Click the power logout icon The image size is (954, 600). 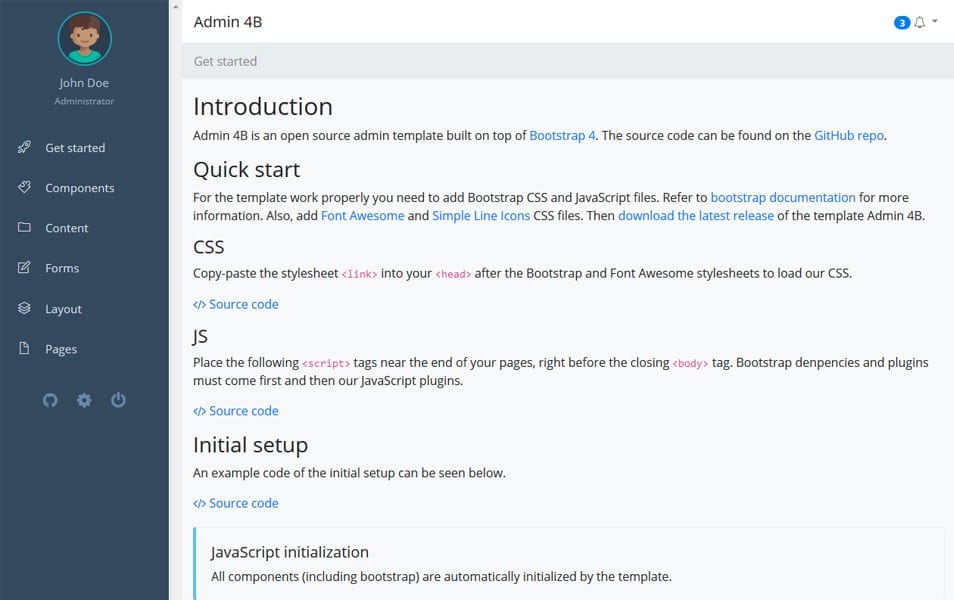[x=118, y=400]
